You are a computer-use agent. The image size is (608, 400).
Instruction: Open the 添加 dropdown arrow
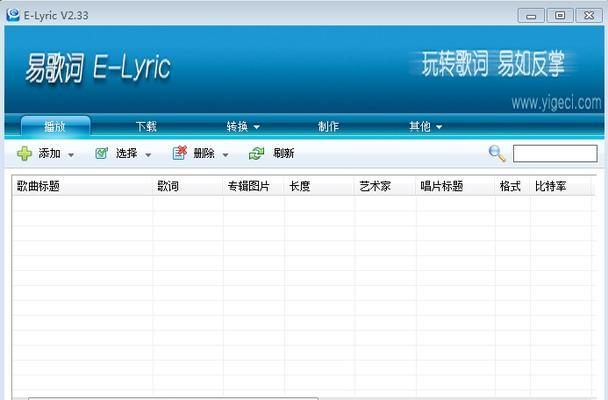pos(71,155)
